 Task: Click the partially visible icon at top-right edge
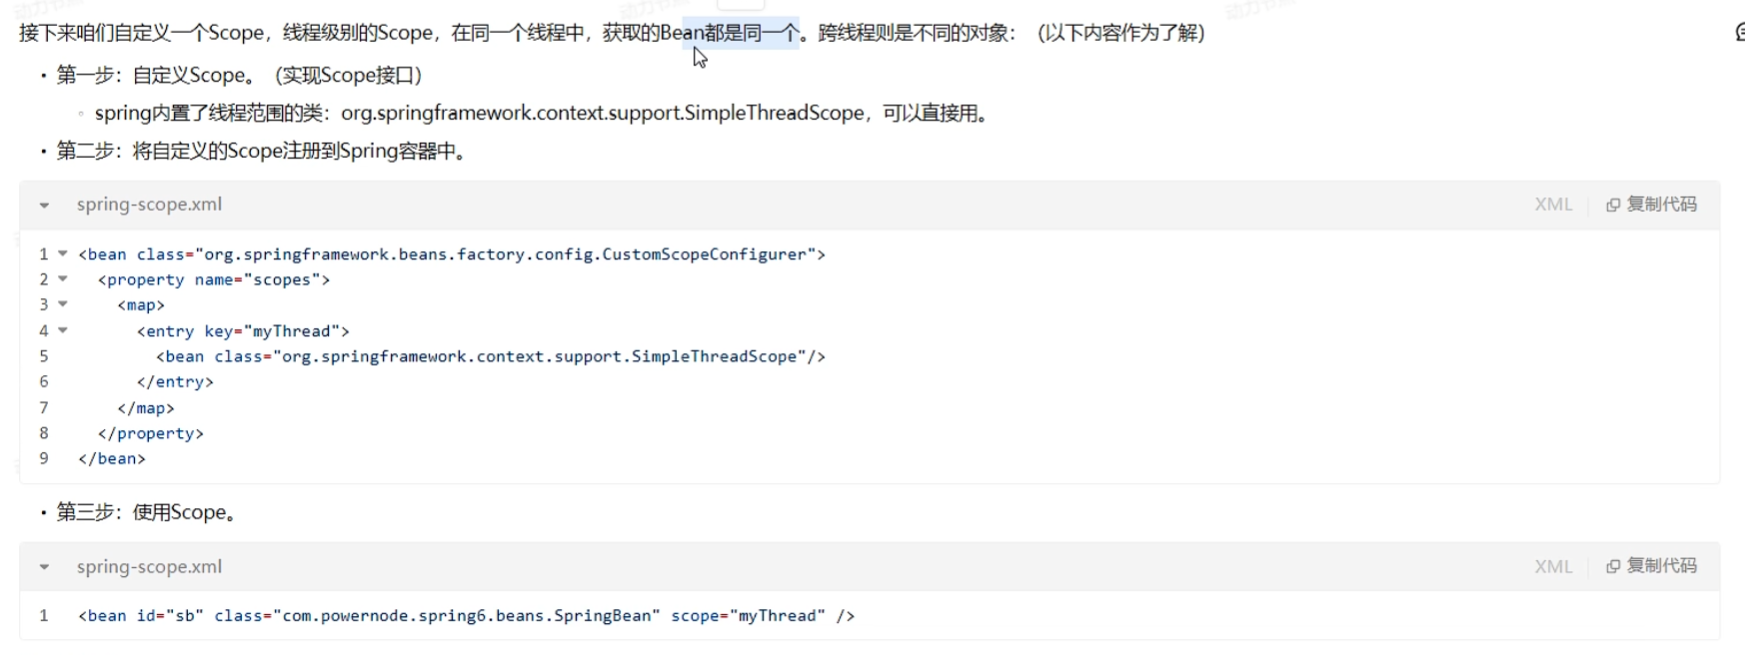1740,32
